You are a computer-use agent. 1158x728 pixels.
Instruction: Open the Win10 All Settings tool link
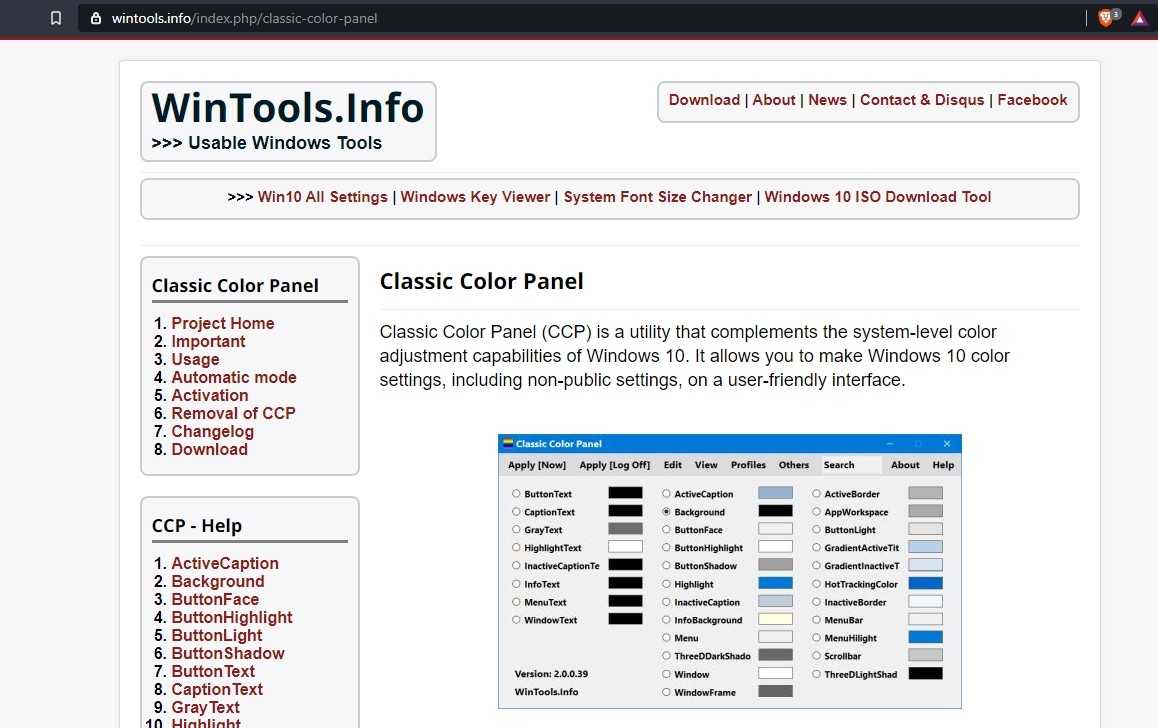[322, 197]
